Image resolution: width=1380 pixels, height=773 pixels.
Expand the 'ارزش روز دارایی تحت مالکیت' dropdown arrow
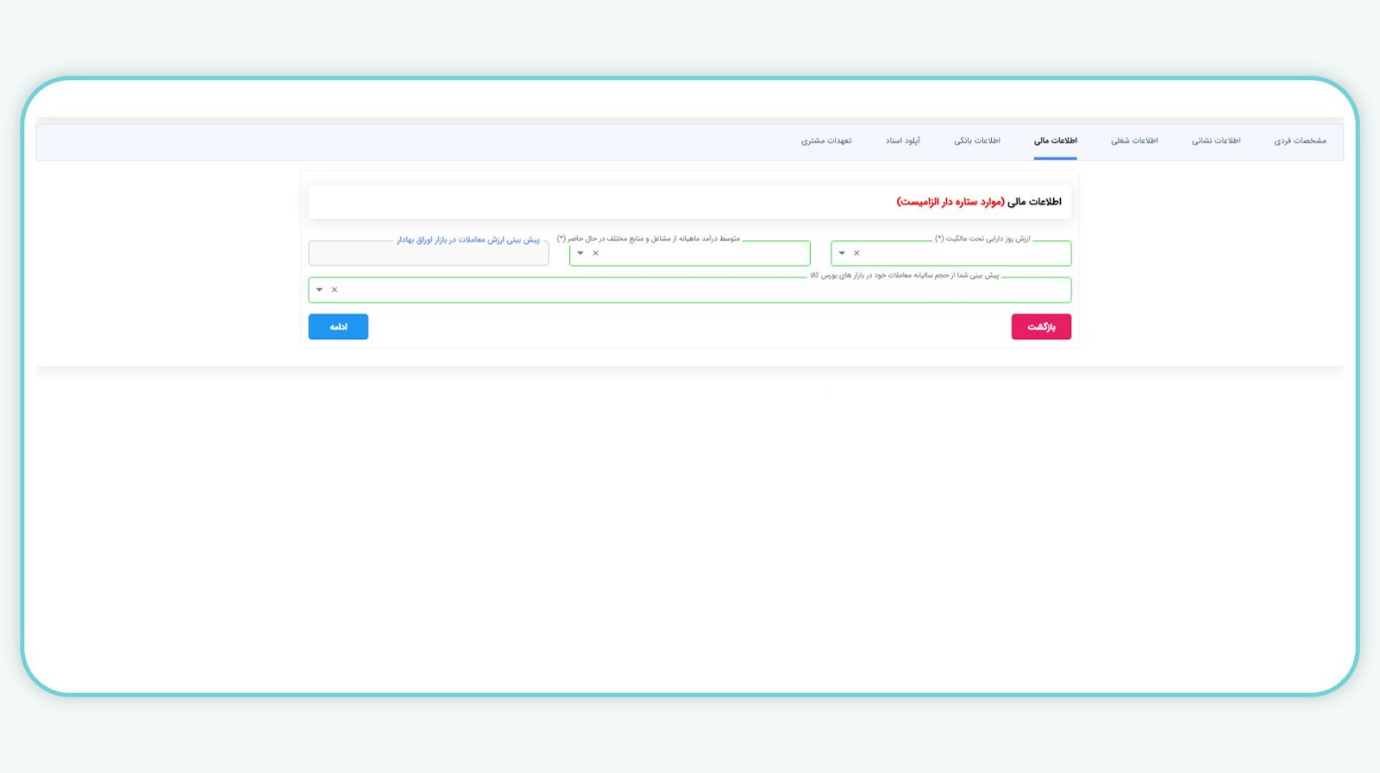click(842, 253)
